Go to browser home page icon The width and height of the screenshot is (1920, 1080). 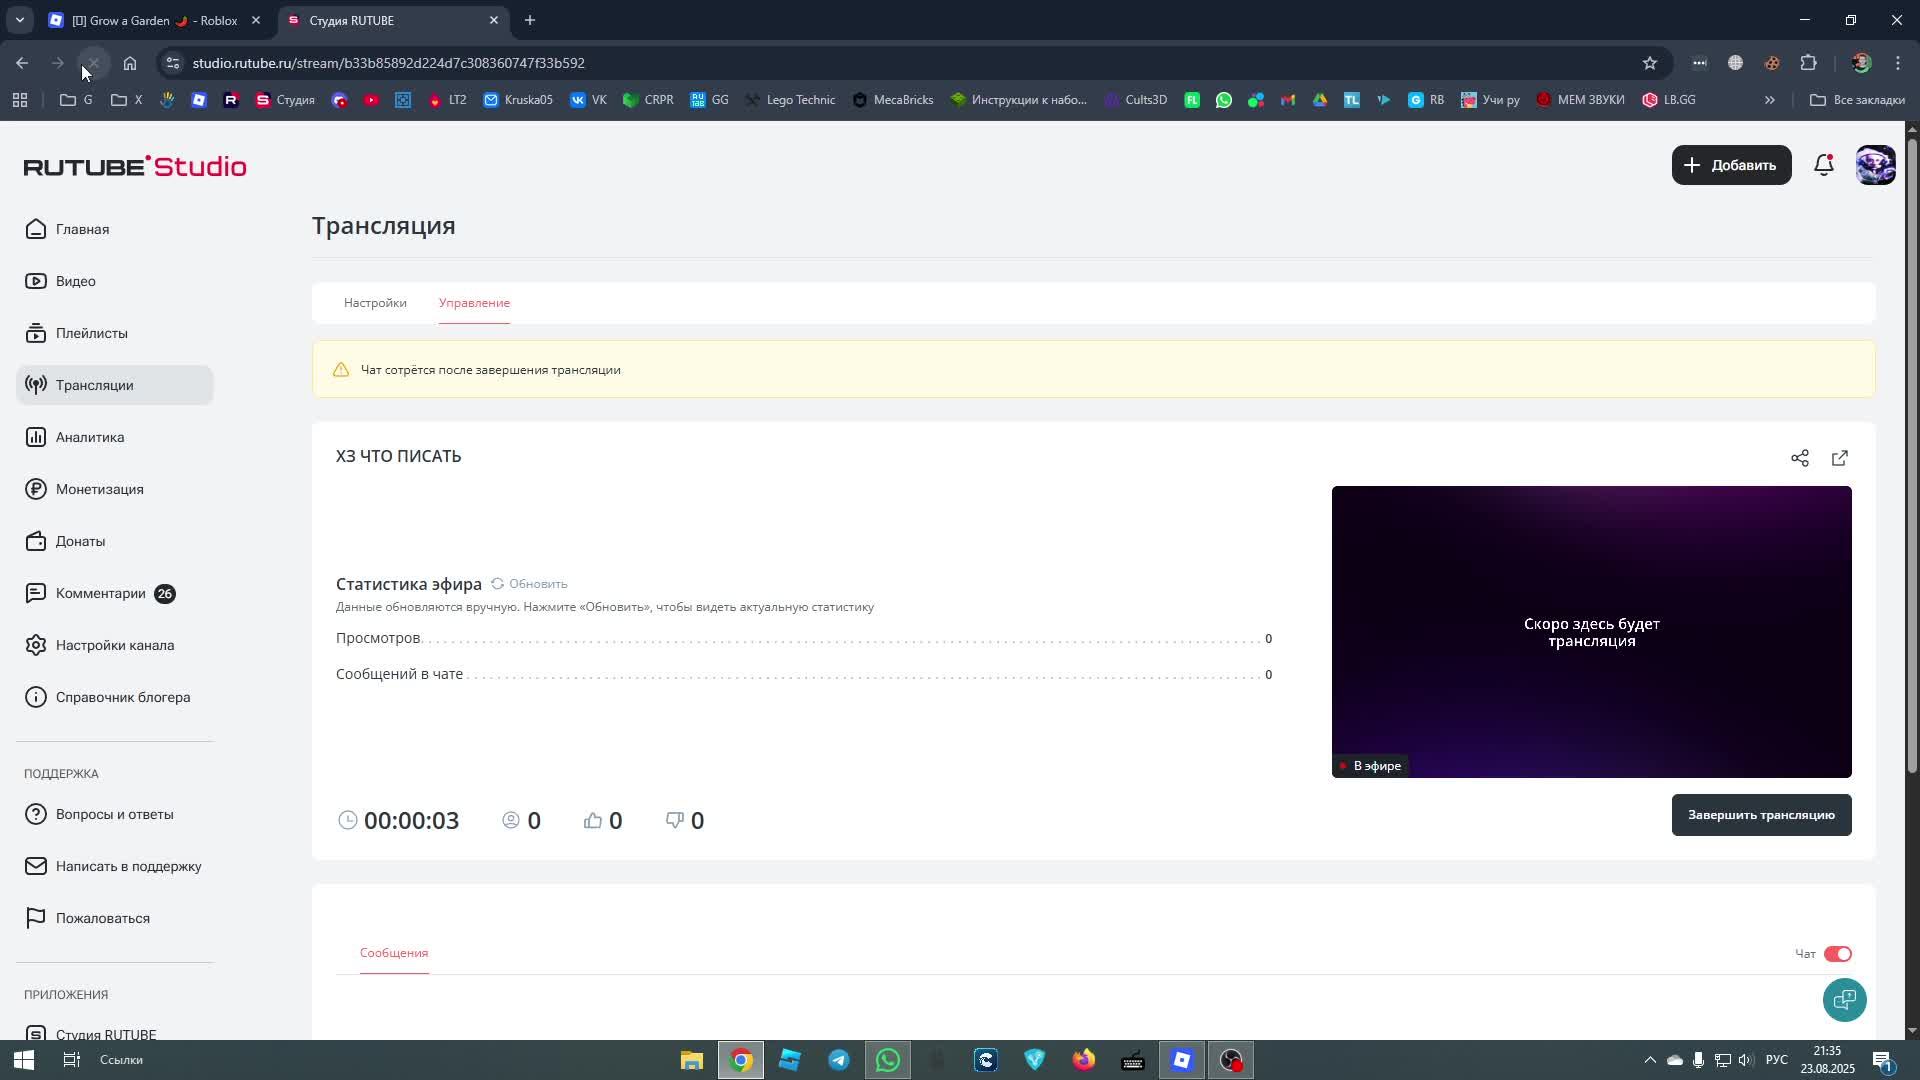pos(130,63)
